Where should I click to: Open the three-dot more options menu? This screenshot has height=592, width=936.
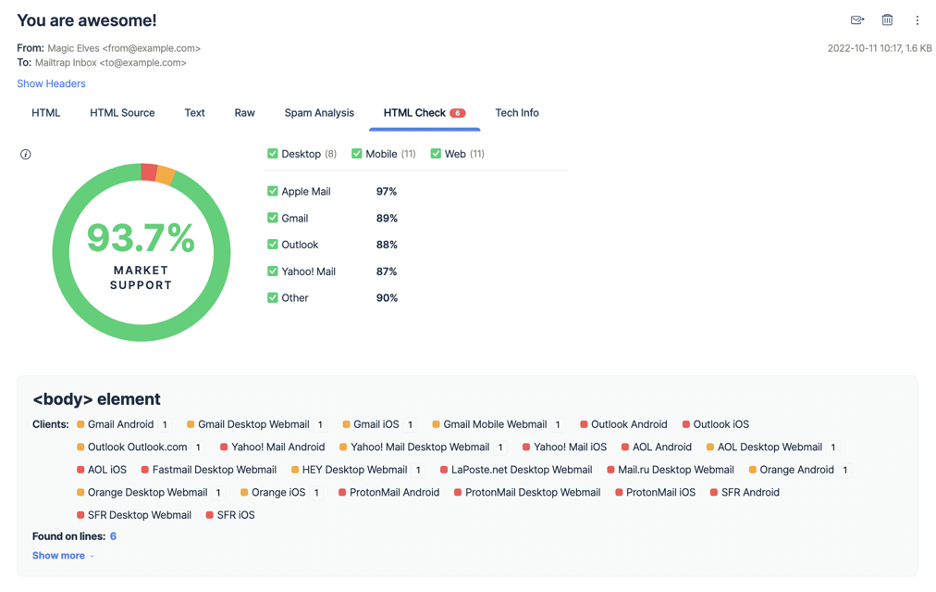pos(917,20)
